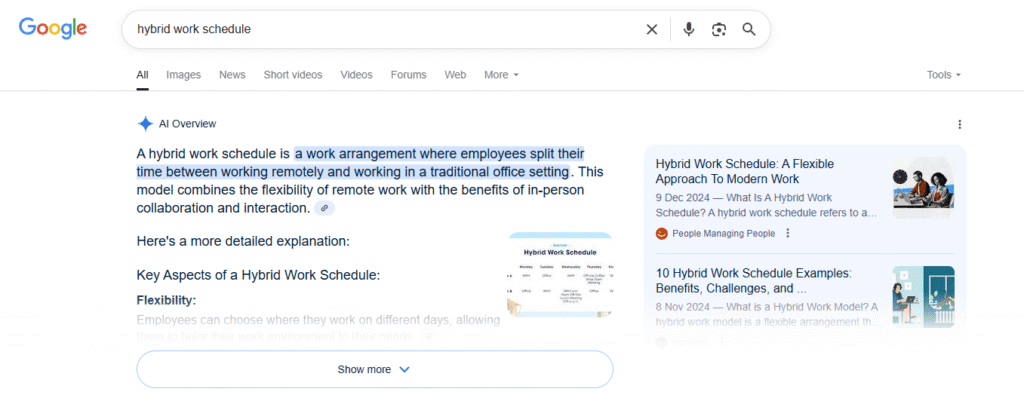The image size is (1024, 401).
Task: Click the Google logo
Action: click(x=55, y=29)
